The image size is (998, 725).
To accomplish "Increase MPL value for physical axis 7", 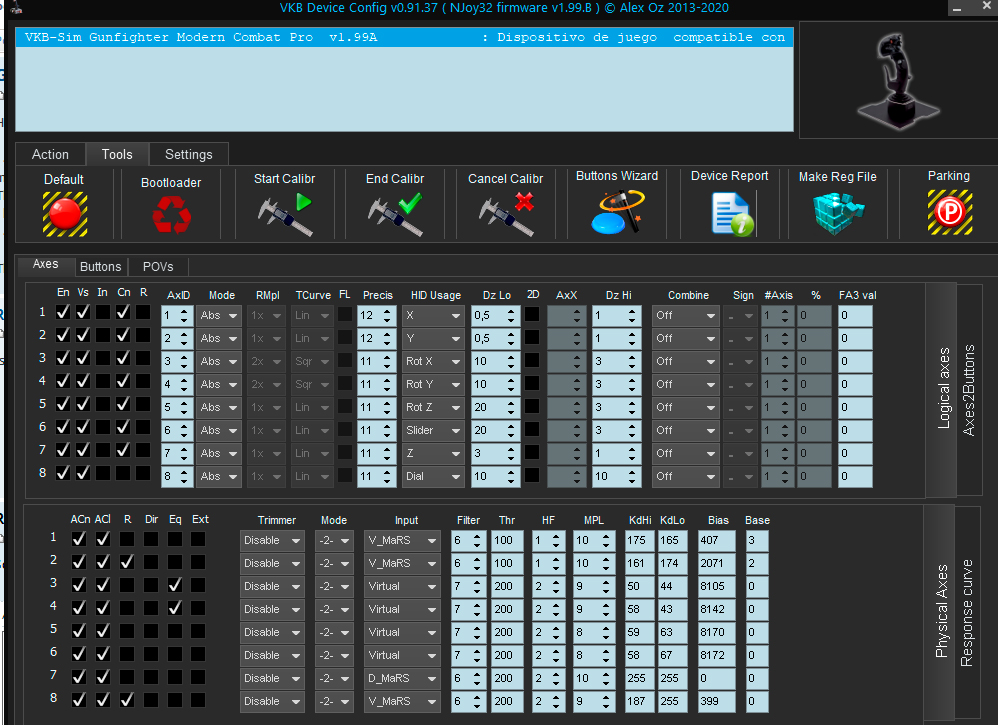I will pyautogui.click(x=606, y=674).
